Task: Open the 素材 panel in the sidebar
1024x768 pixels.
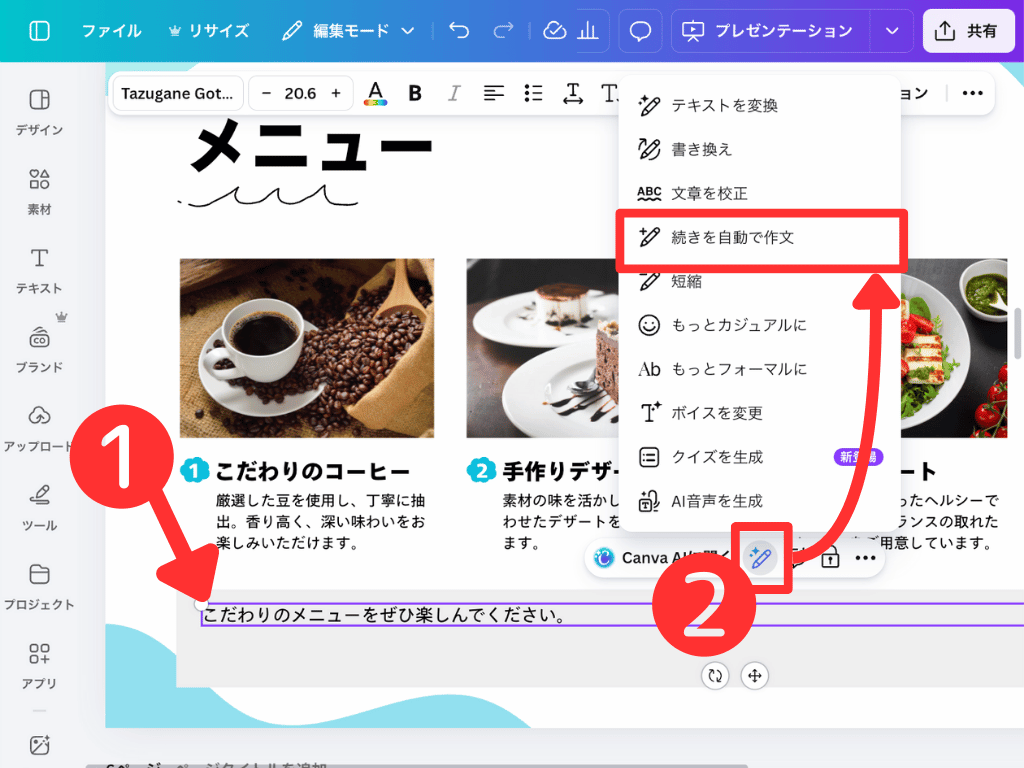Action: point(38,188)
